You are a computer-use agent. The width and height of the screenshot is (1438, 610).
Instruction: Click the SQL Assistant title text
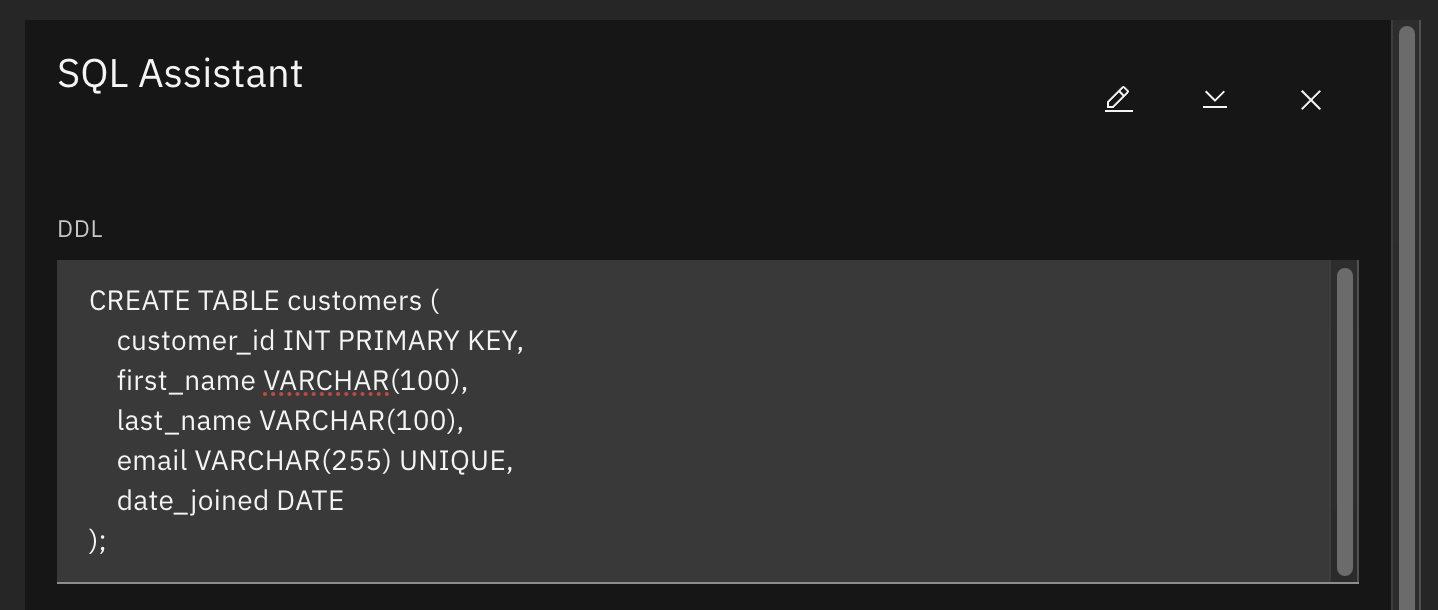[180, 74]
